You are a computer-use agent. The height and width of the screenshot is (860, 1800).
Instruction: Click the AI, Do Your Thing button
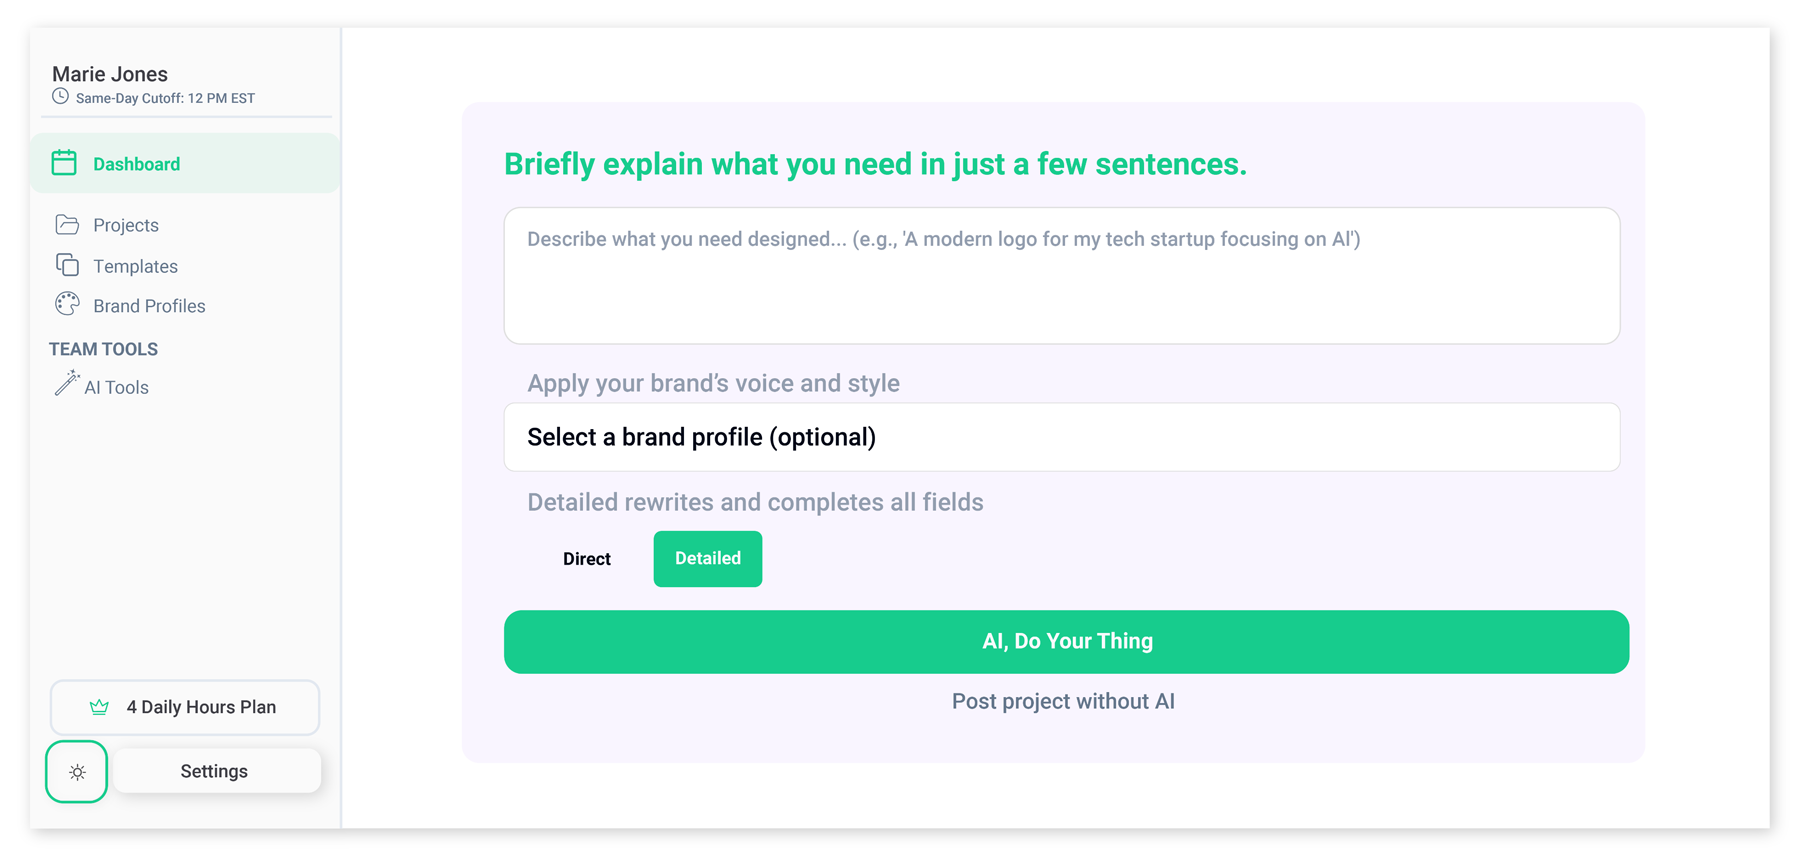(x=1066, y=641)
